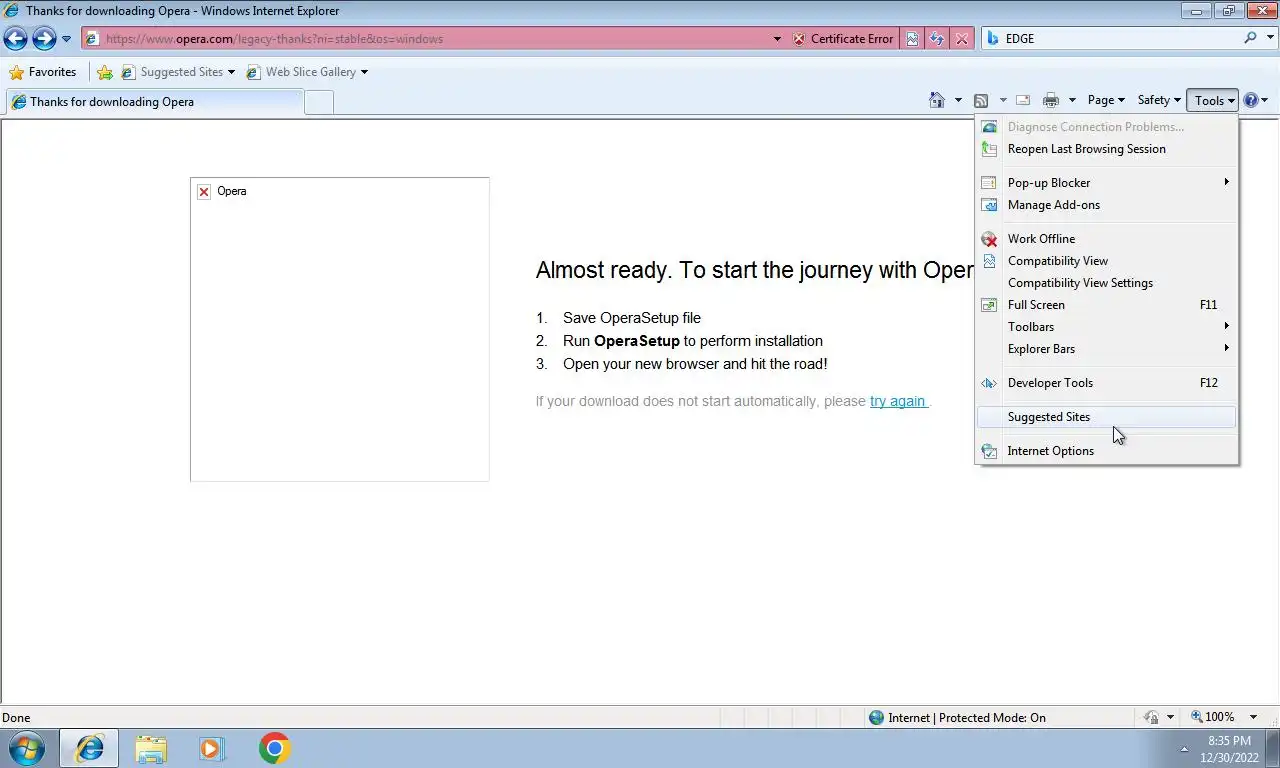Click Internet Protected Mode status zone
The height and width of the screenshot is (768, 1280).
pos(957,717)
